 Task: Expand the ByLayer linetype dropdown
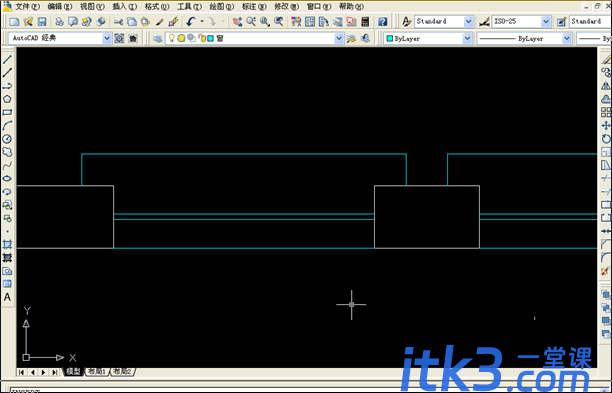point(567,38)
